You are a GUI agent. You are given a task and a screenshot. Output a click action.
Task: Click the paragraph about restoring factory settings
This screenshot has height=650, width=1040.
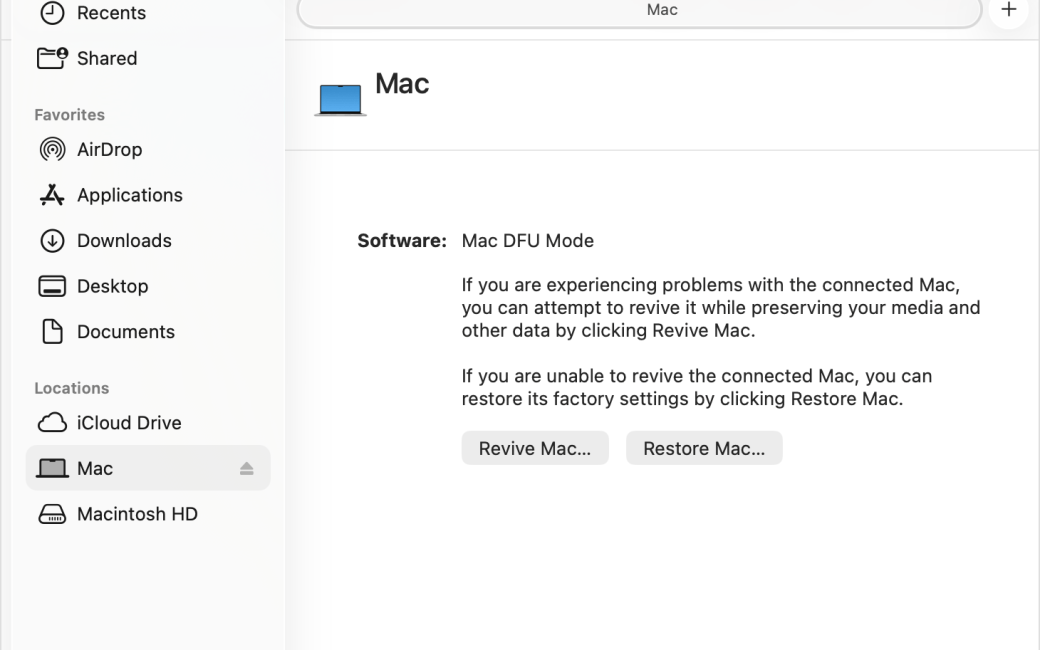(696, 387)
